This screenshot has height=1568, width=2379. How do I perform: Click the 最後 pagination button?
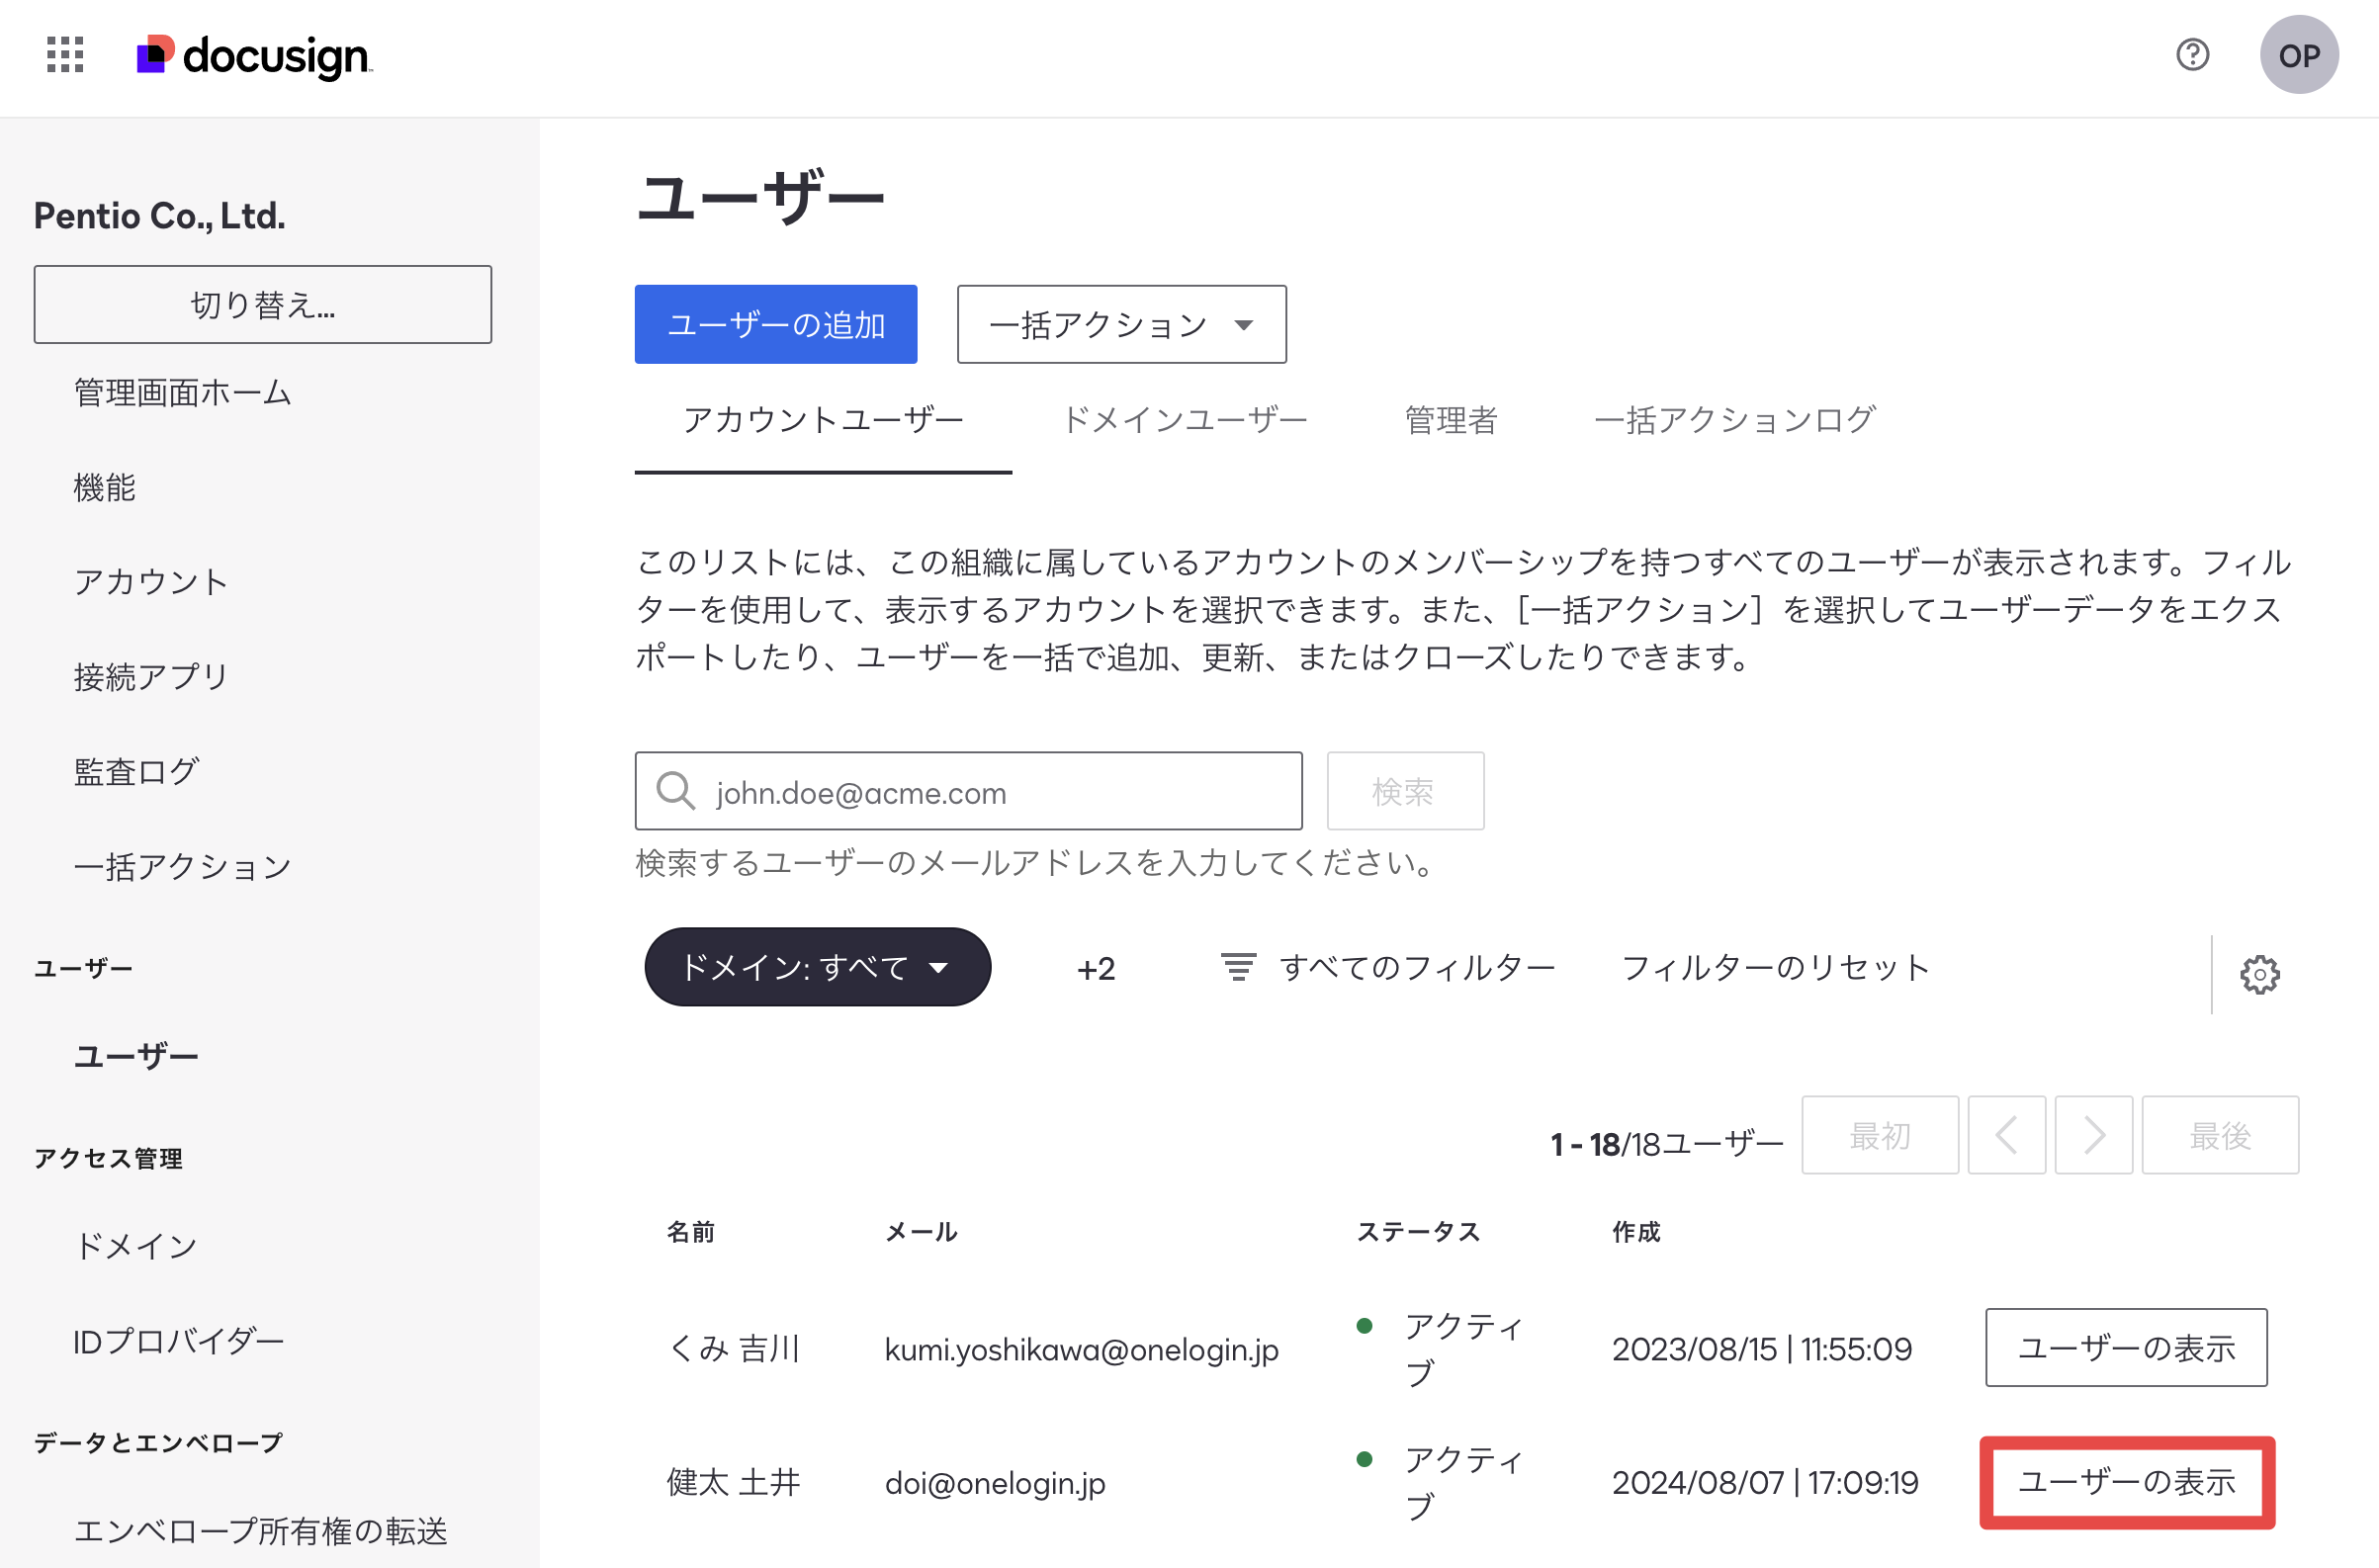(2219, 1135)
